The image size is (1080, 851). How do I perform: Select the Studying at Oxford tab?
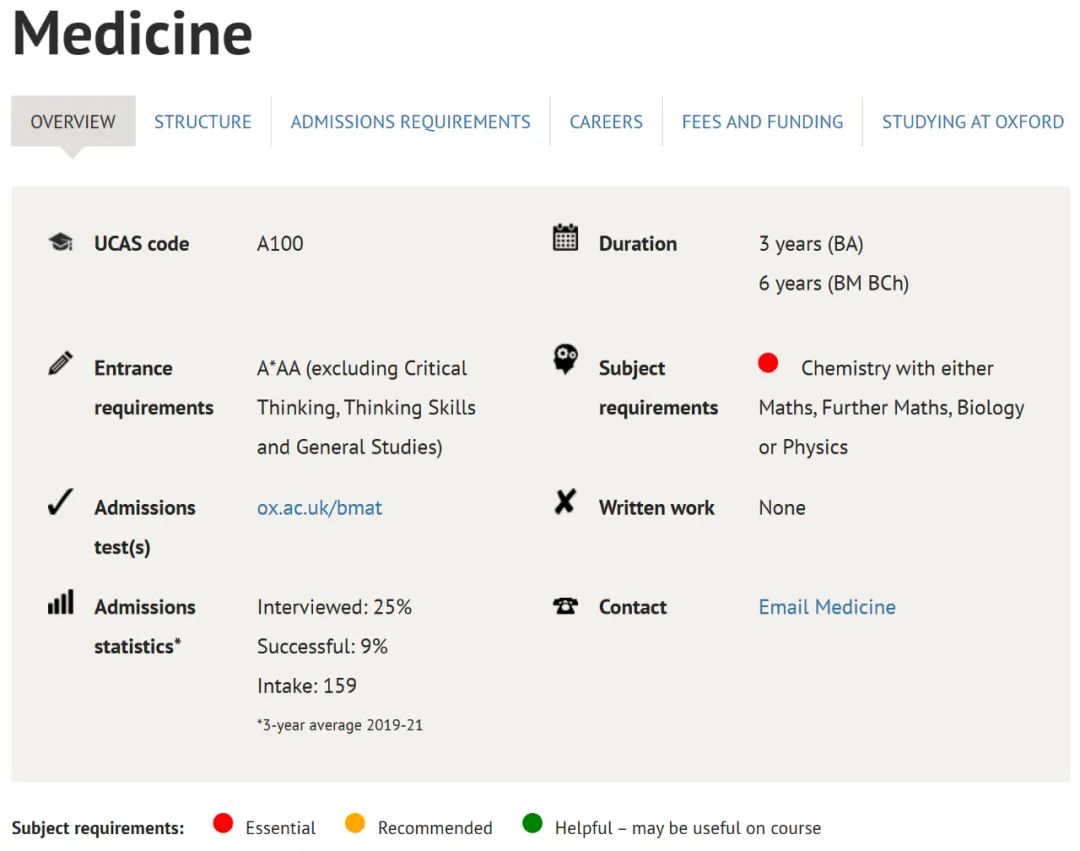[972, 122]
